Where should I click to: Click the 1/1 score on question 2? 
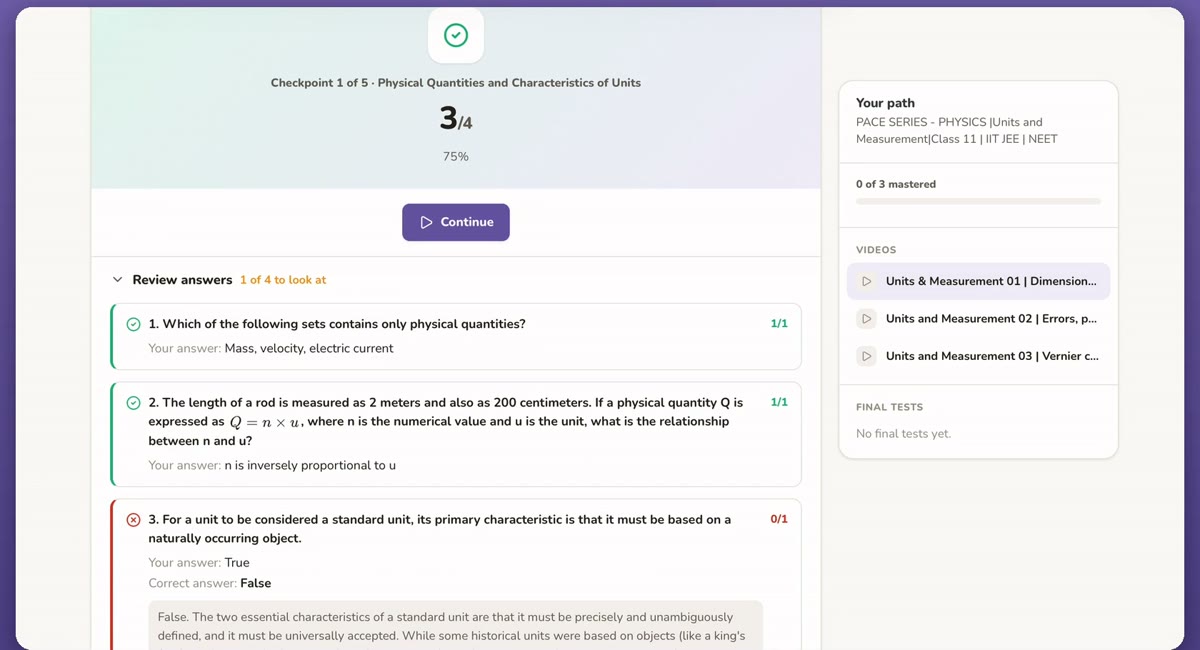(x=779, y=402)
